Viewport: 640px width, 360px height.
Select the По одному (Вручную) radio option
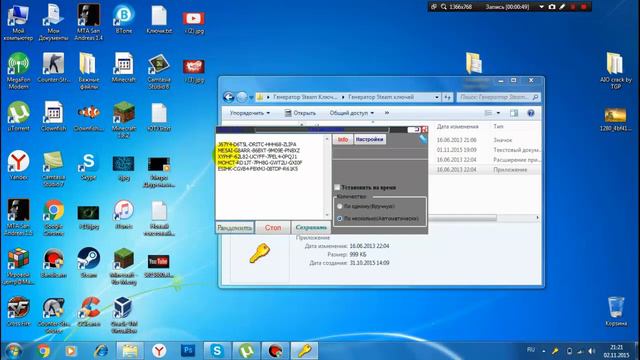point(340,207)
